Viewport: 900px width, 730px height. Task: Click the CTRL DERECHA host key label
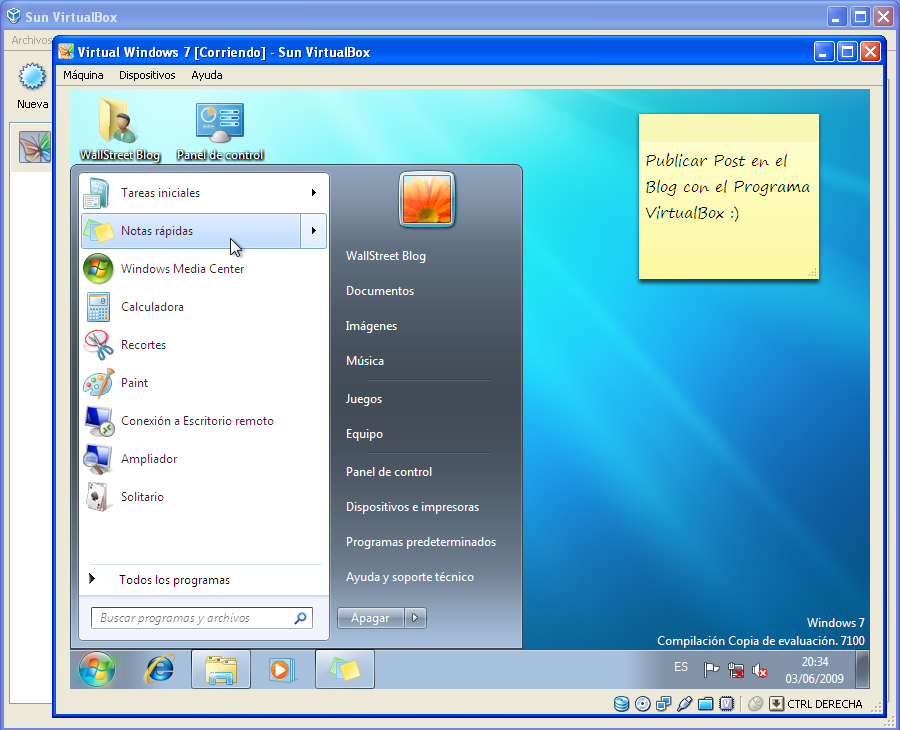(x=825, y=704)
